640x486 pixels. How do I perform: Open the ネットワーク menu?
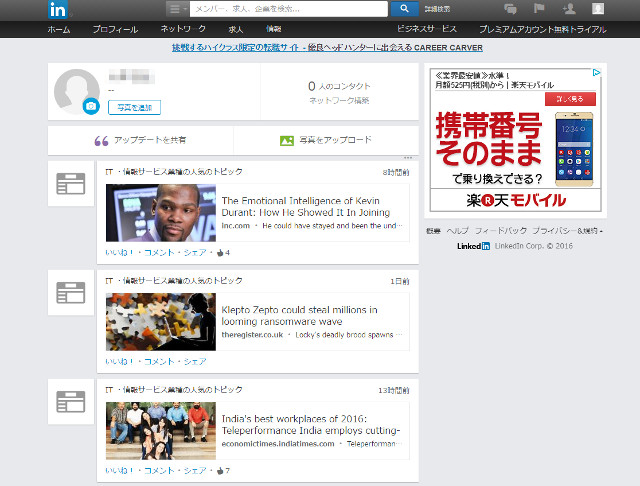[x=183, y=29]
